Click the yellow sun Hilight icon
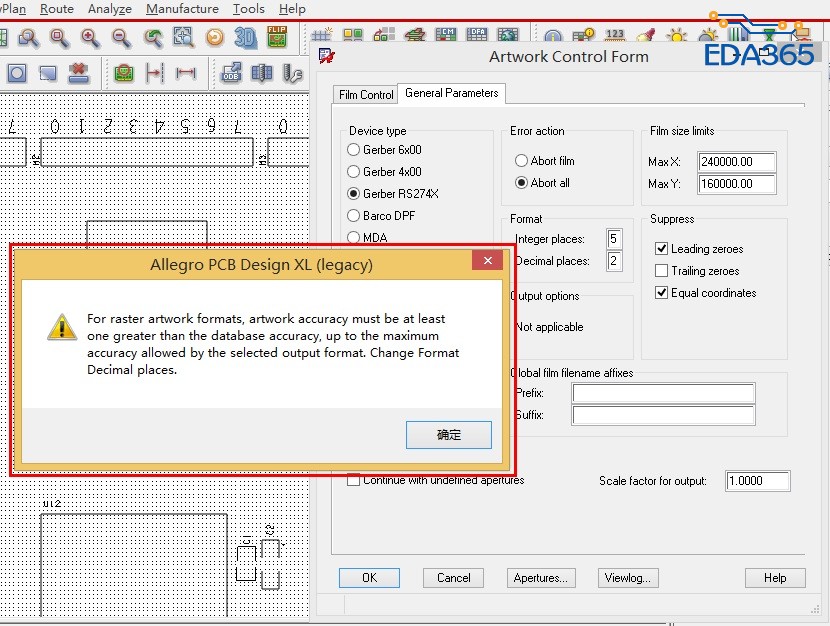The image size is (830, 626). coord(676,36)
